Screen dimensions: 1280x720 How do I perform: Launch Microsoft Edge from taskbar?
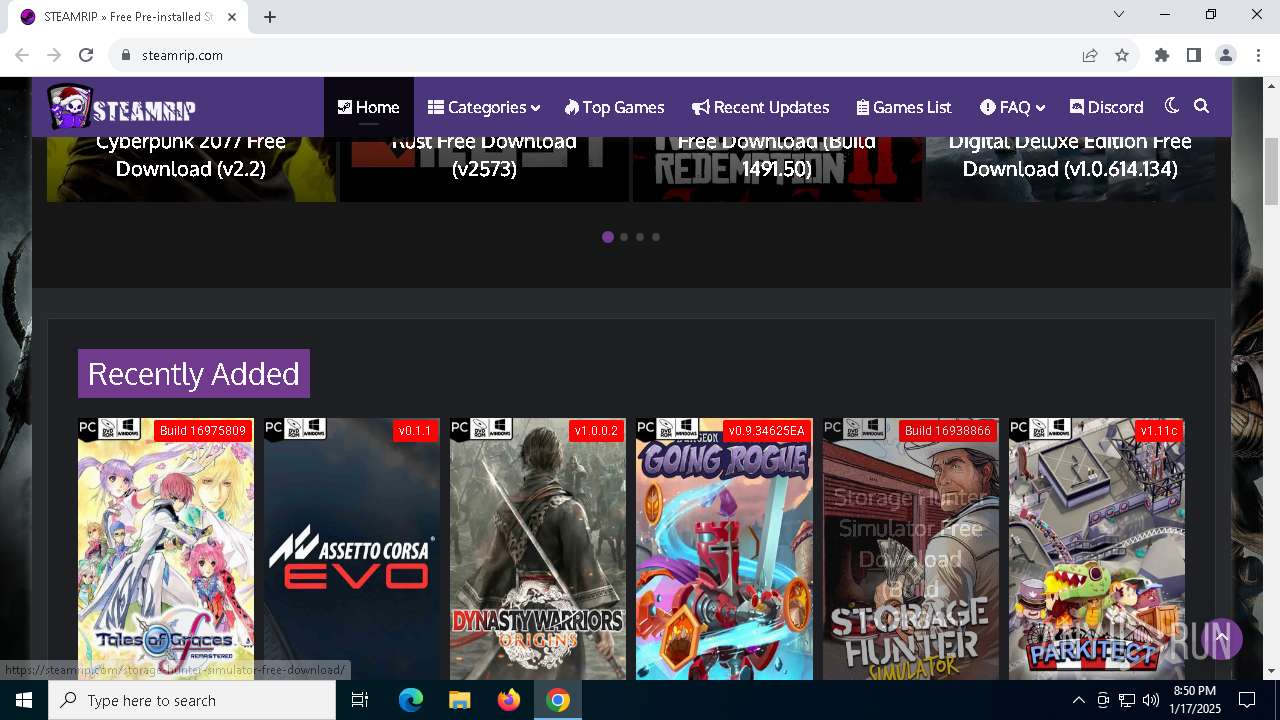411,700
